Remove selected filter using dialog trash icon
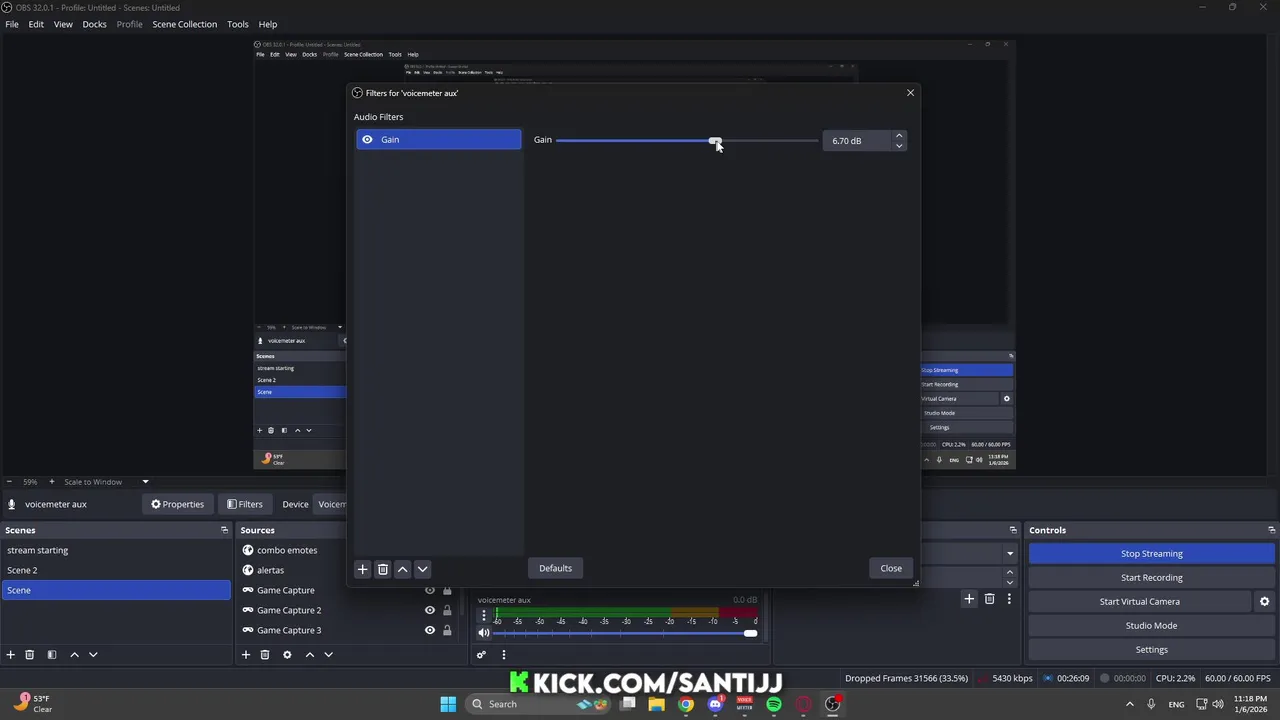1280x720 pixels. (383, 569)
